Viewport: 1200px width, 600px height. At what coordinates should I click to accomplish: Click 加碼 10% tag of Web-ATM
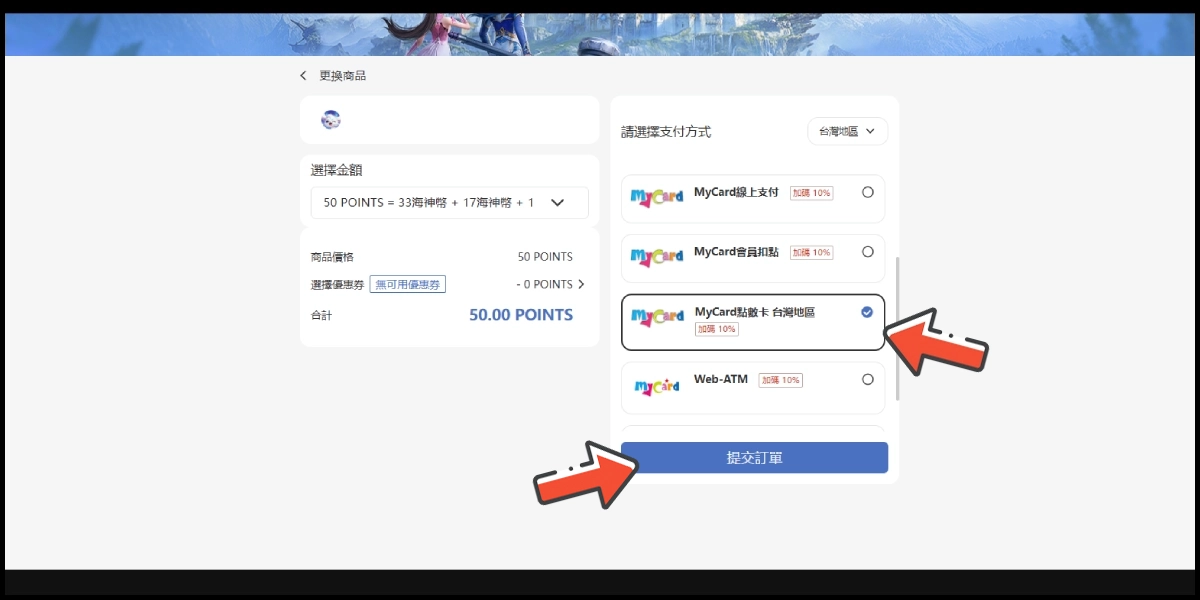click(780, 380)
